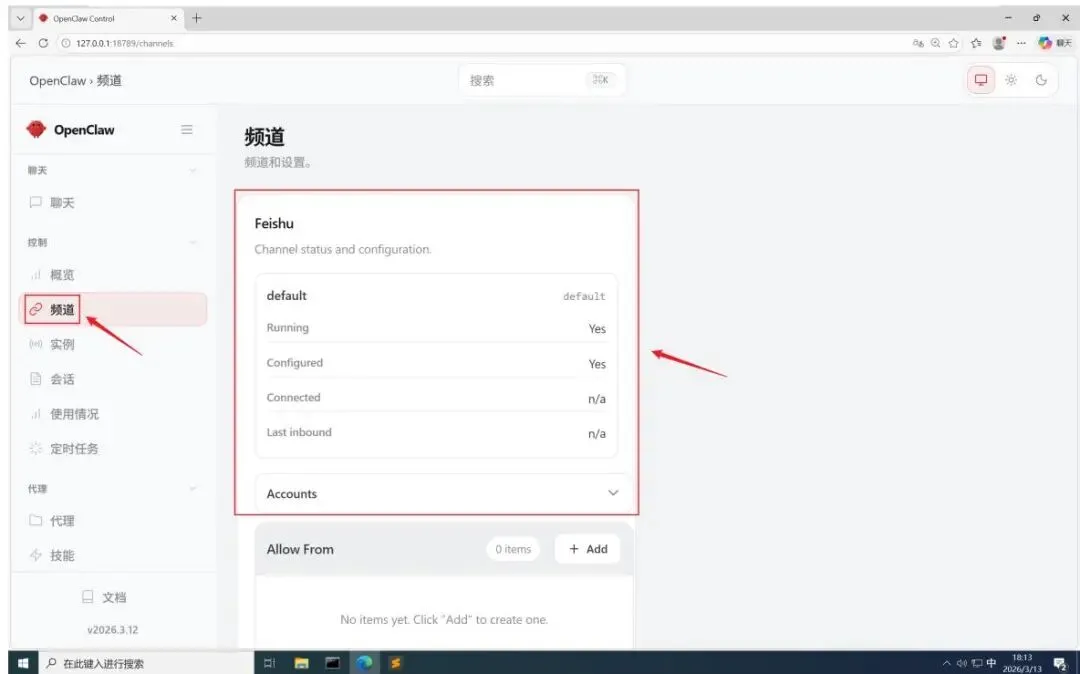Click the browser zoom magnifier icon

click(x=935, y=43)
